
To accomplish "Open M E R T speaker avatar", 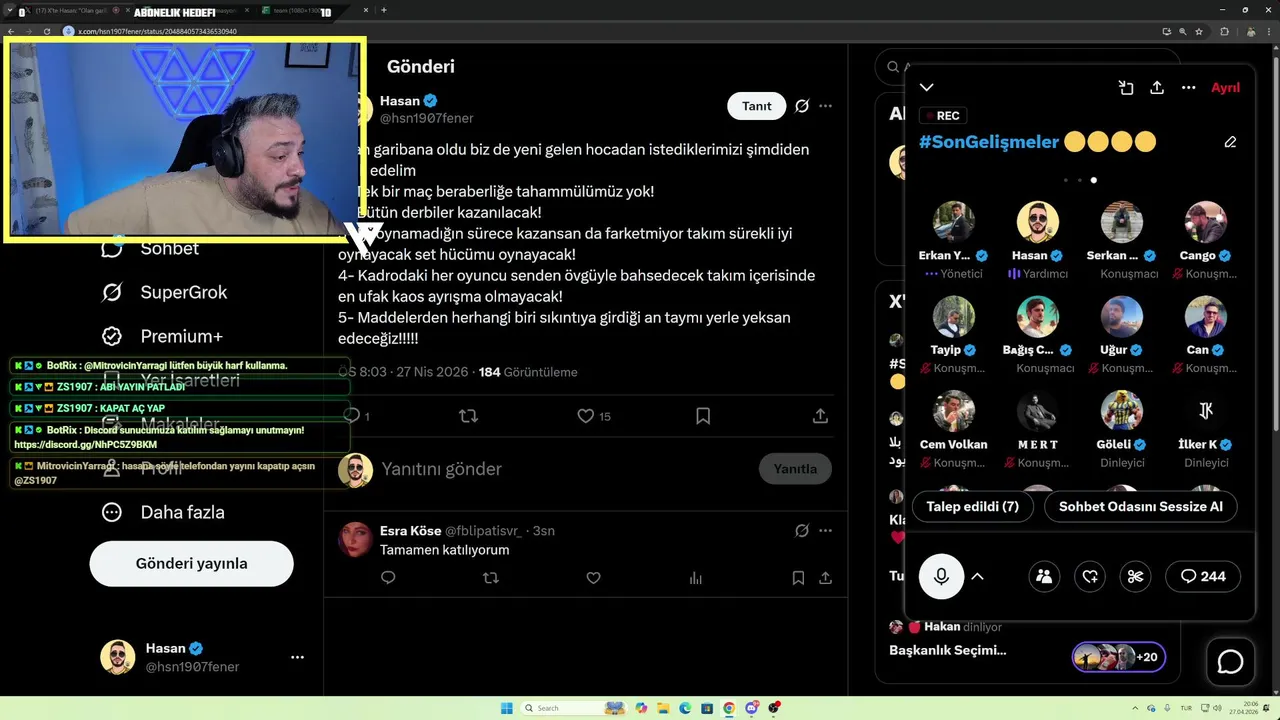I will click(x=1038, y=410).
